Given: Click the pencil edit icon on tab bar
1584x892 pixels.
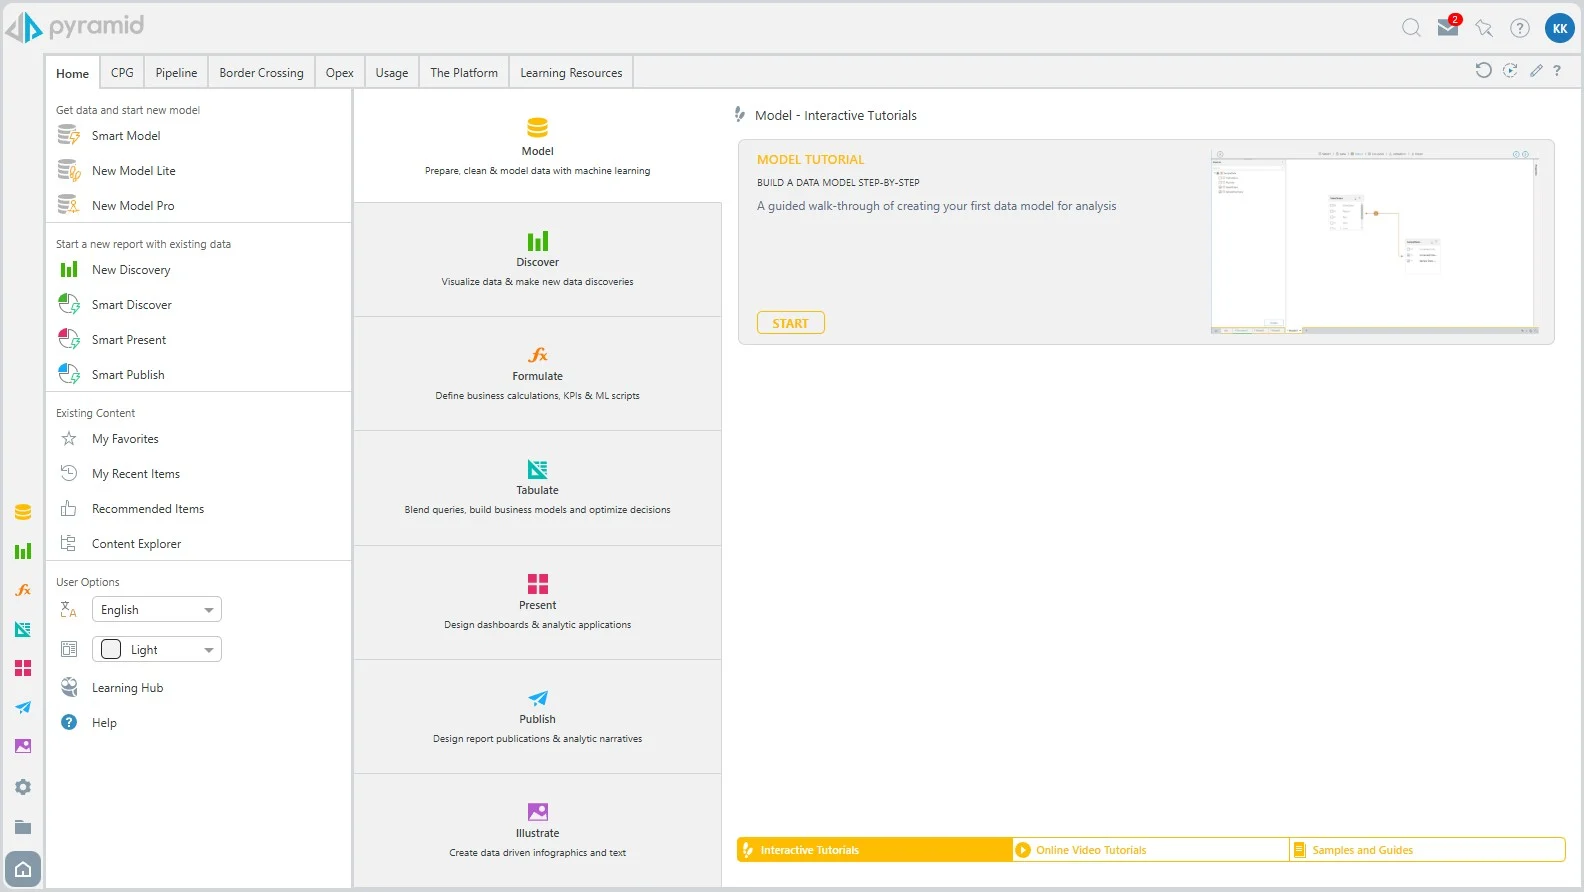Looking at the screenshot, I should tap(1536, 70).
